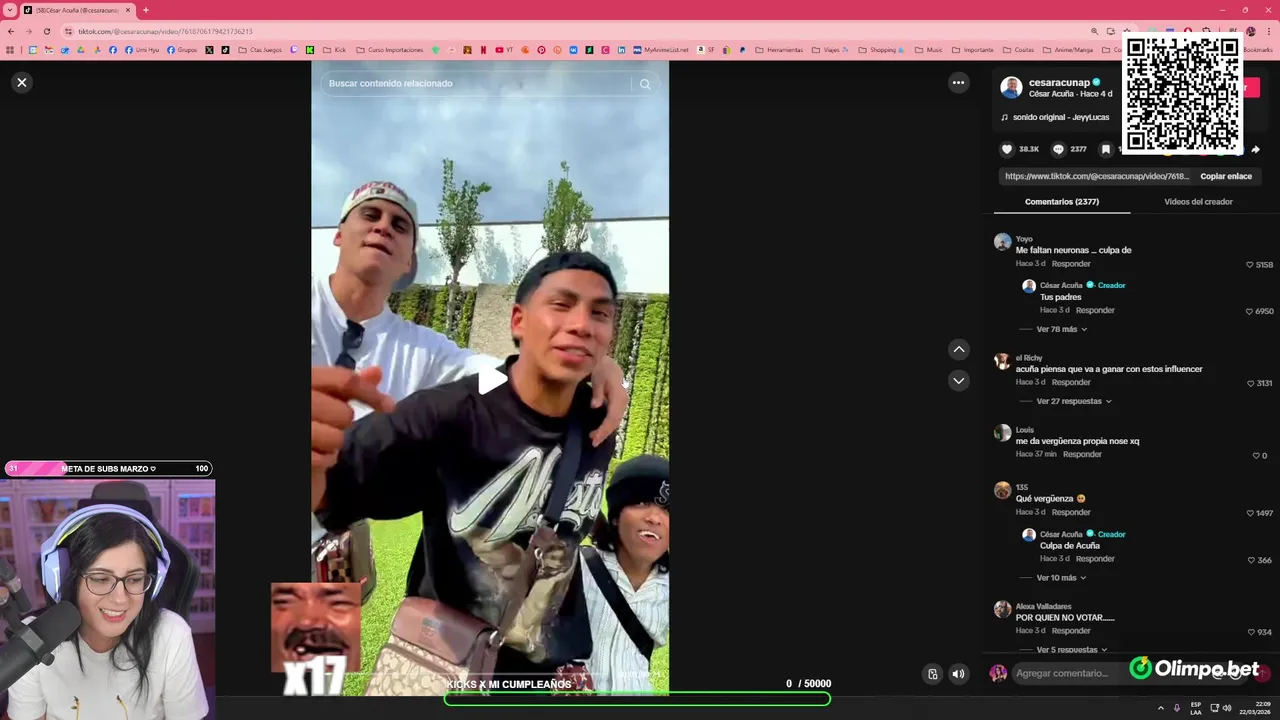Like the video with heart icon 38.3K
Image resolution: width=1280 pixels, height=720 pixels.
(x=1007, y=149)
